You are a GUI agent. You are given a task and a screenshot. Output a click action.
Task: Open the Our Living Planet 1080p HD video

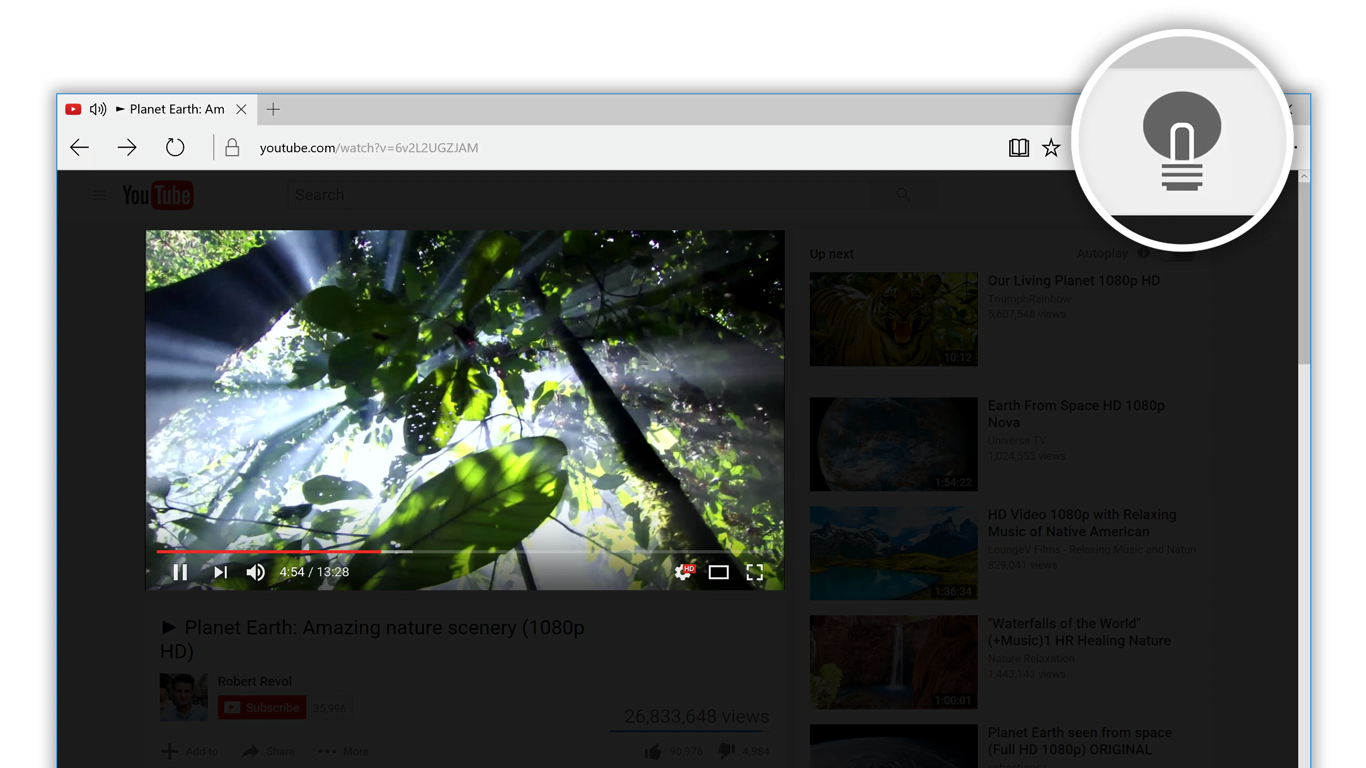pyautogui.click(x=1073, y=280)
